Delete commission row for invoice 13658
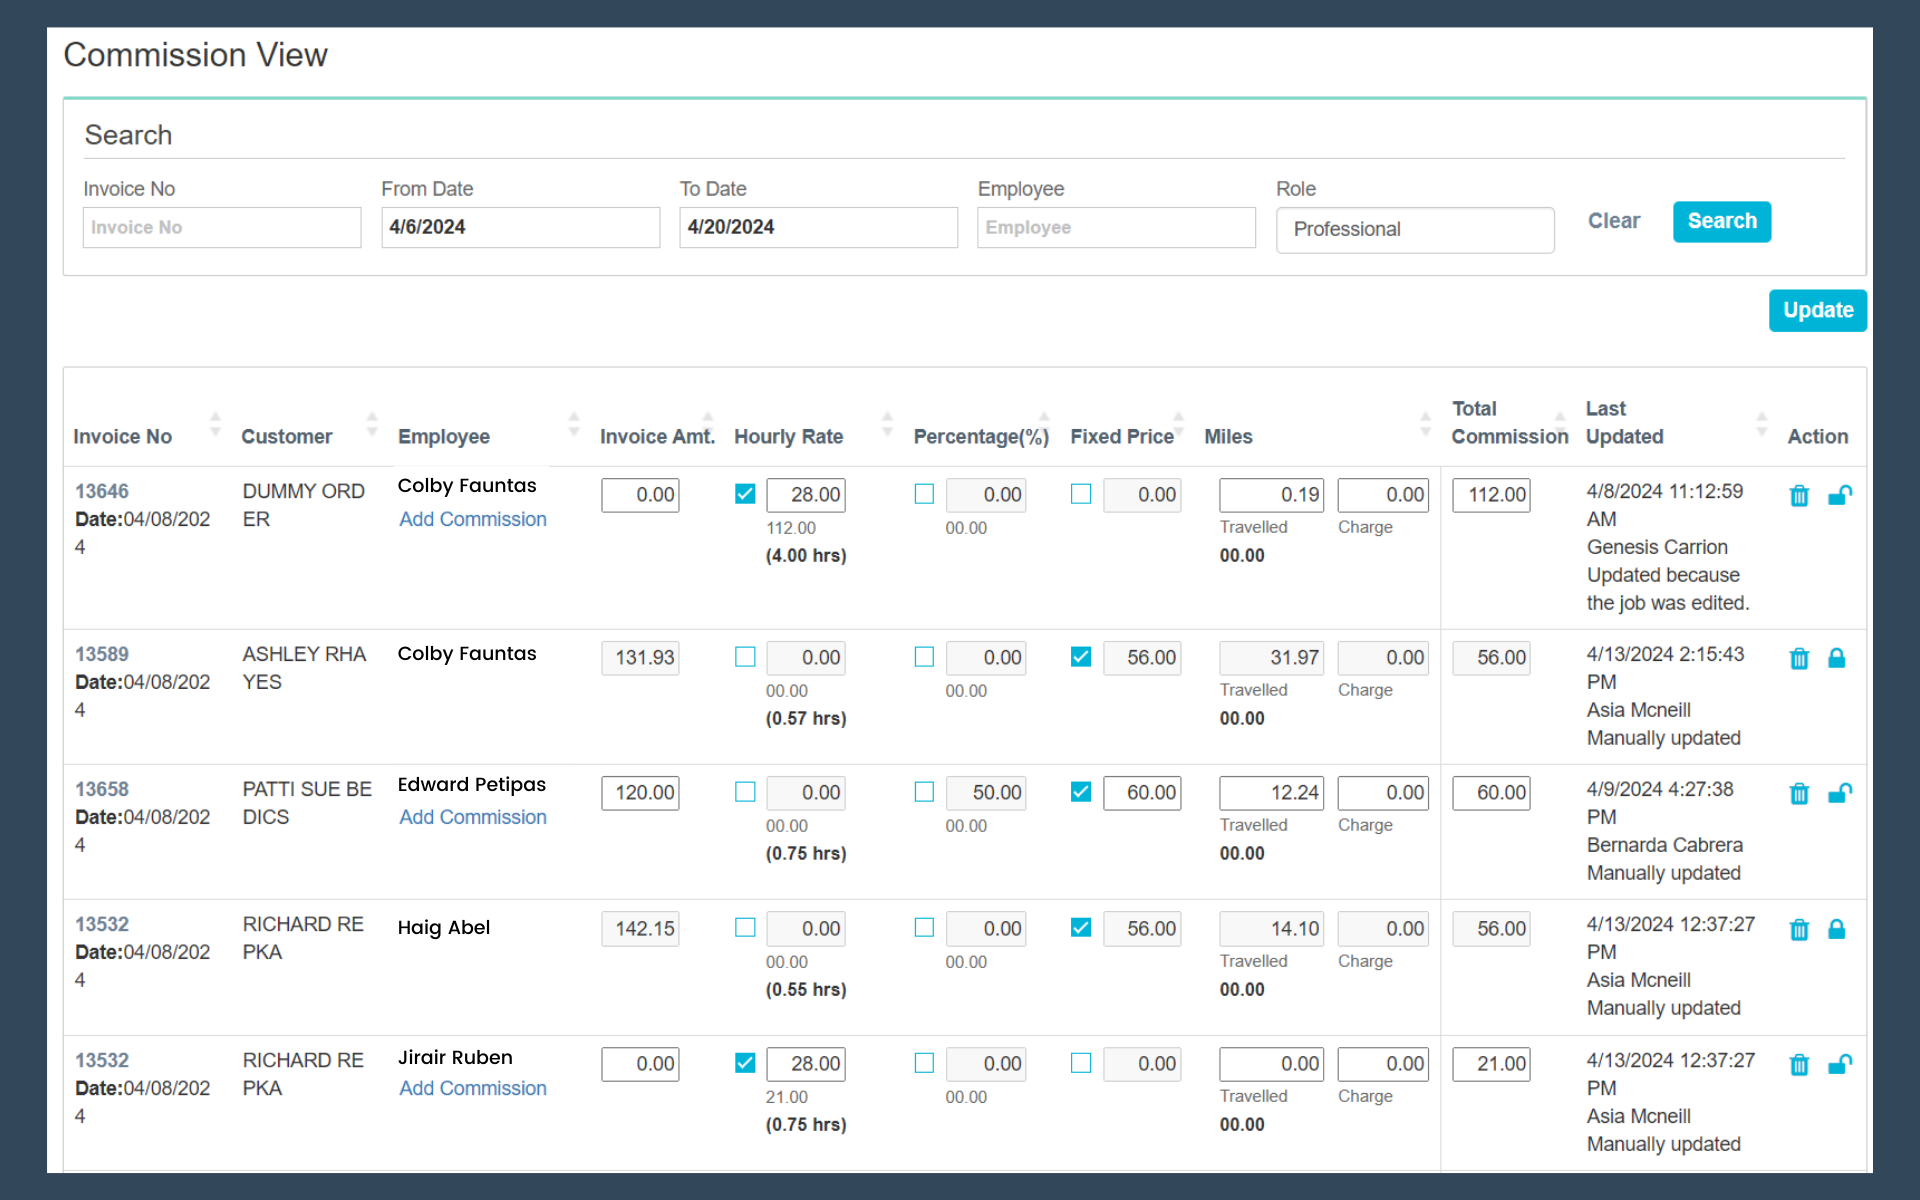Image resolution: width=1920 pixels, height=1200 pixels. point(1799,793)
